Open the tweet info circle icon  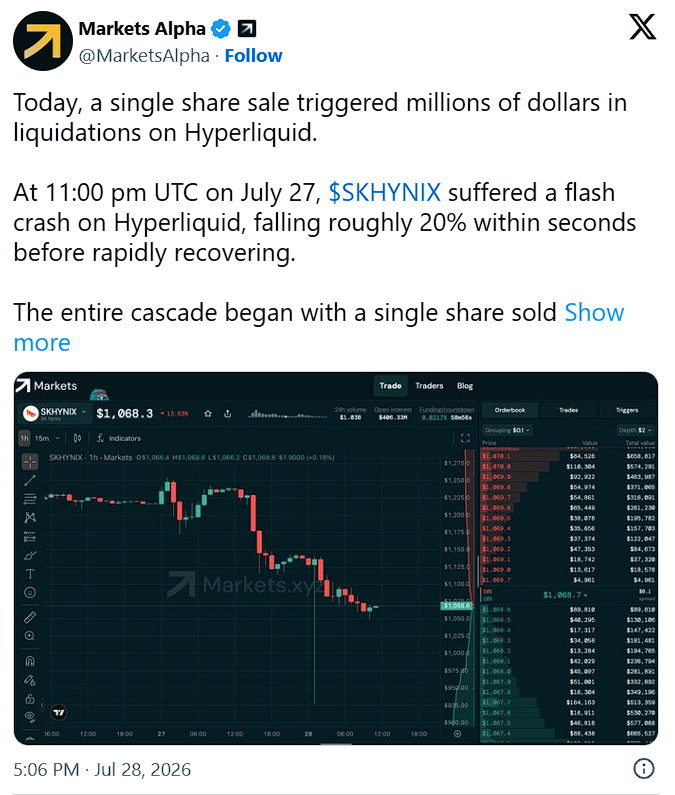pyautogui.click(x=644, y=768)
